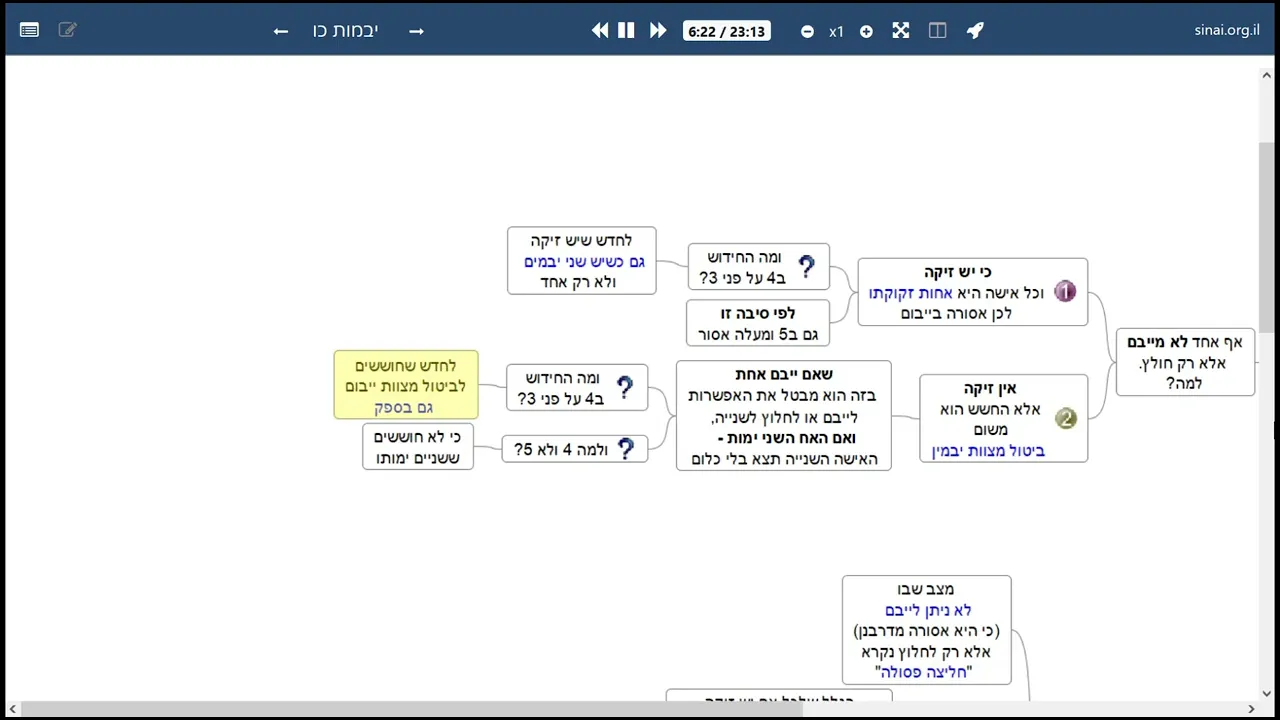This screenshot has width=1280, height=720.
Task: Fast forward with double-right arrows
Action: tap(657, 31)
